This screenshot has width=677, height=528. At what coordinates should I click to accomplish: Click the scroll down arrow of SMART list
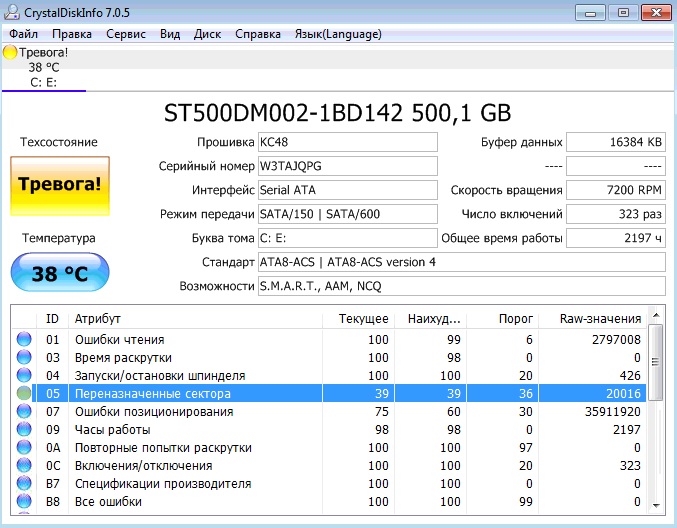[656, 505]
